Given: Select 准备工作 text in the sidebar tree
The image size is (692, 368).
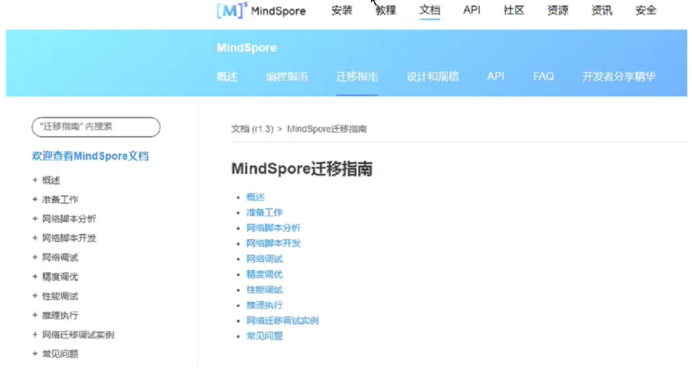Looking at the screenshot, I should click(x=60, y=199).
